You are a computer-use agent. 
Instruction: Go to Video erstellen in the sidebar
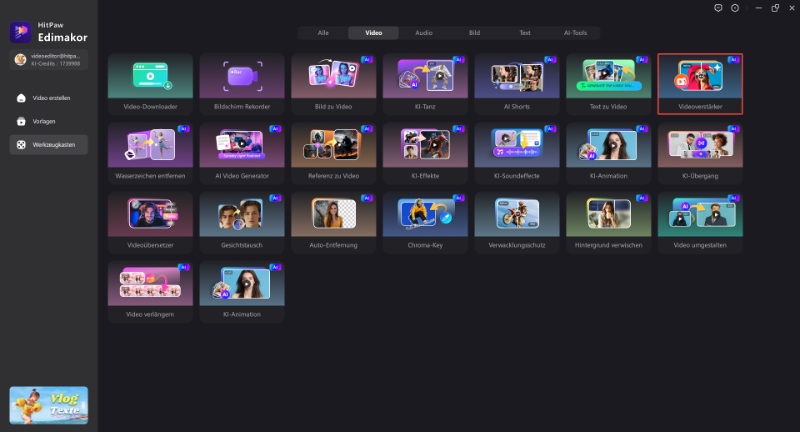pyautogui.click(x=50, y=98)
